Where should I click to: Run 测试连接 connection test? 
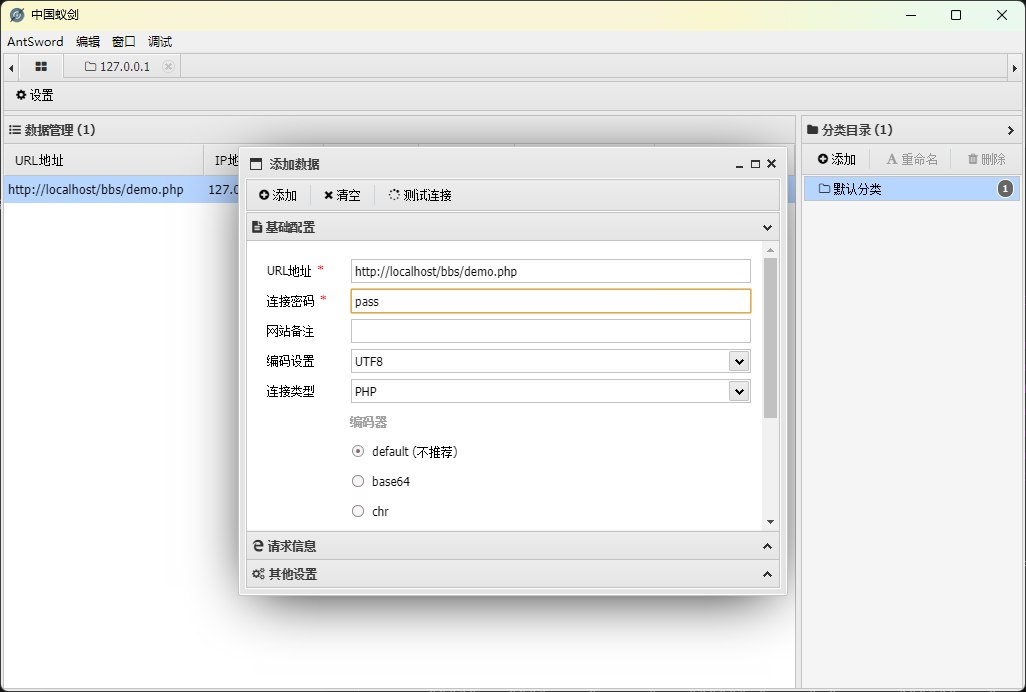coord(420,196)
